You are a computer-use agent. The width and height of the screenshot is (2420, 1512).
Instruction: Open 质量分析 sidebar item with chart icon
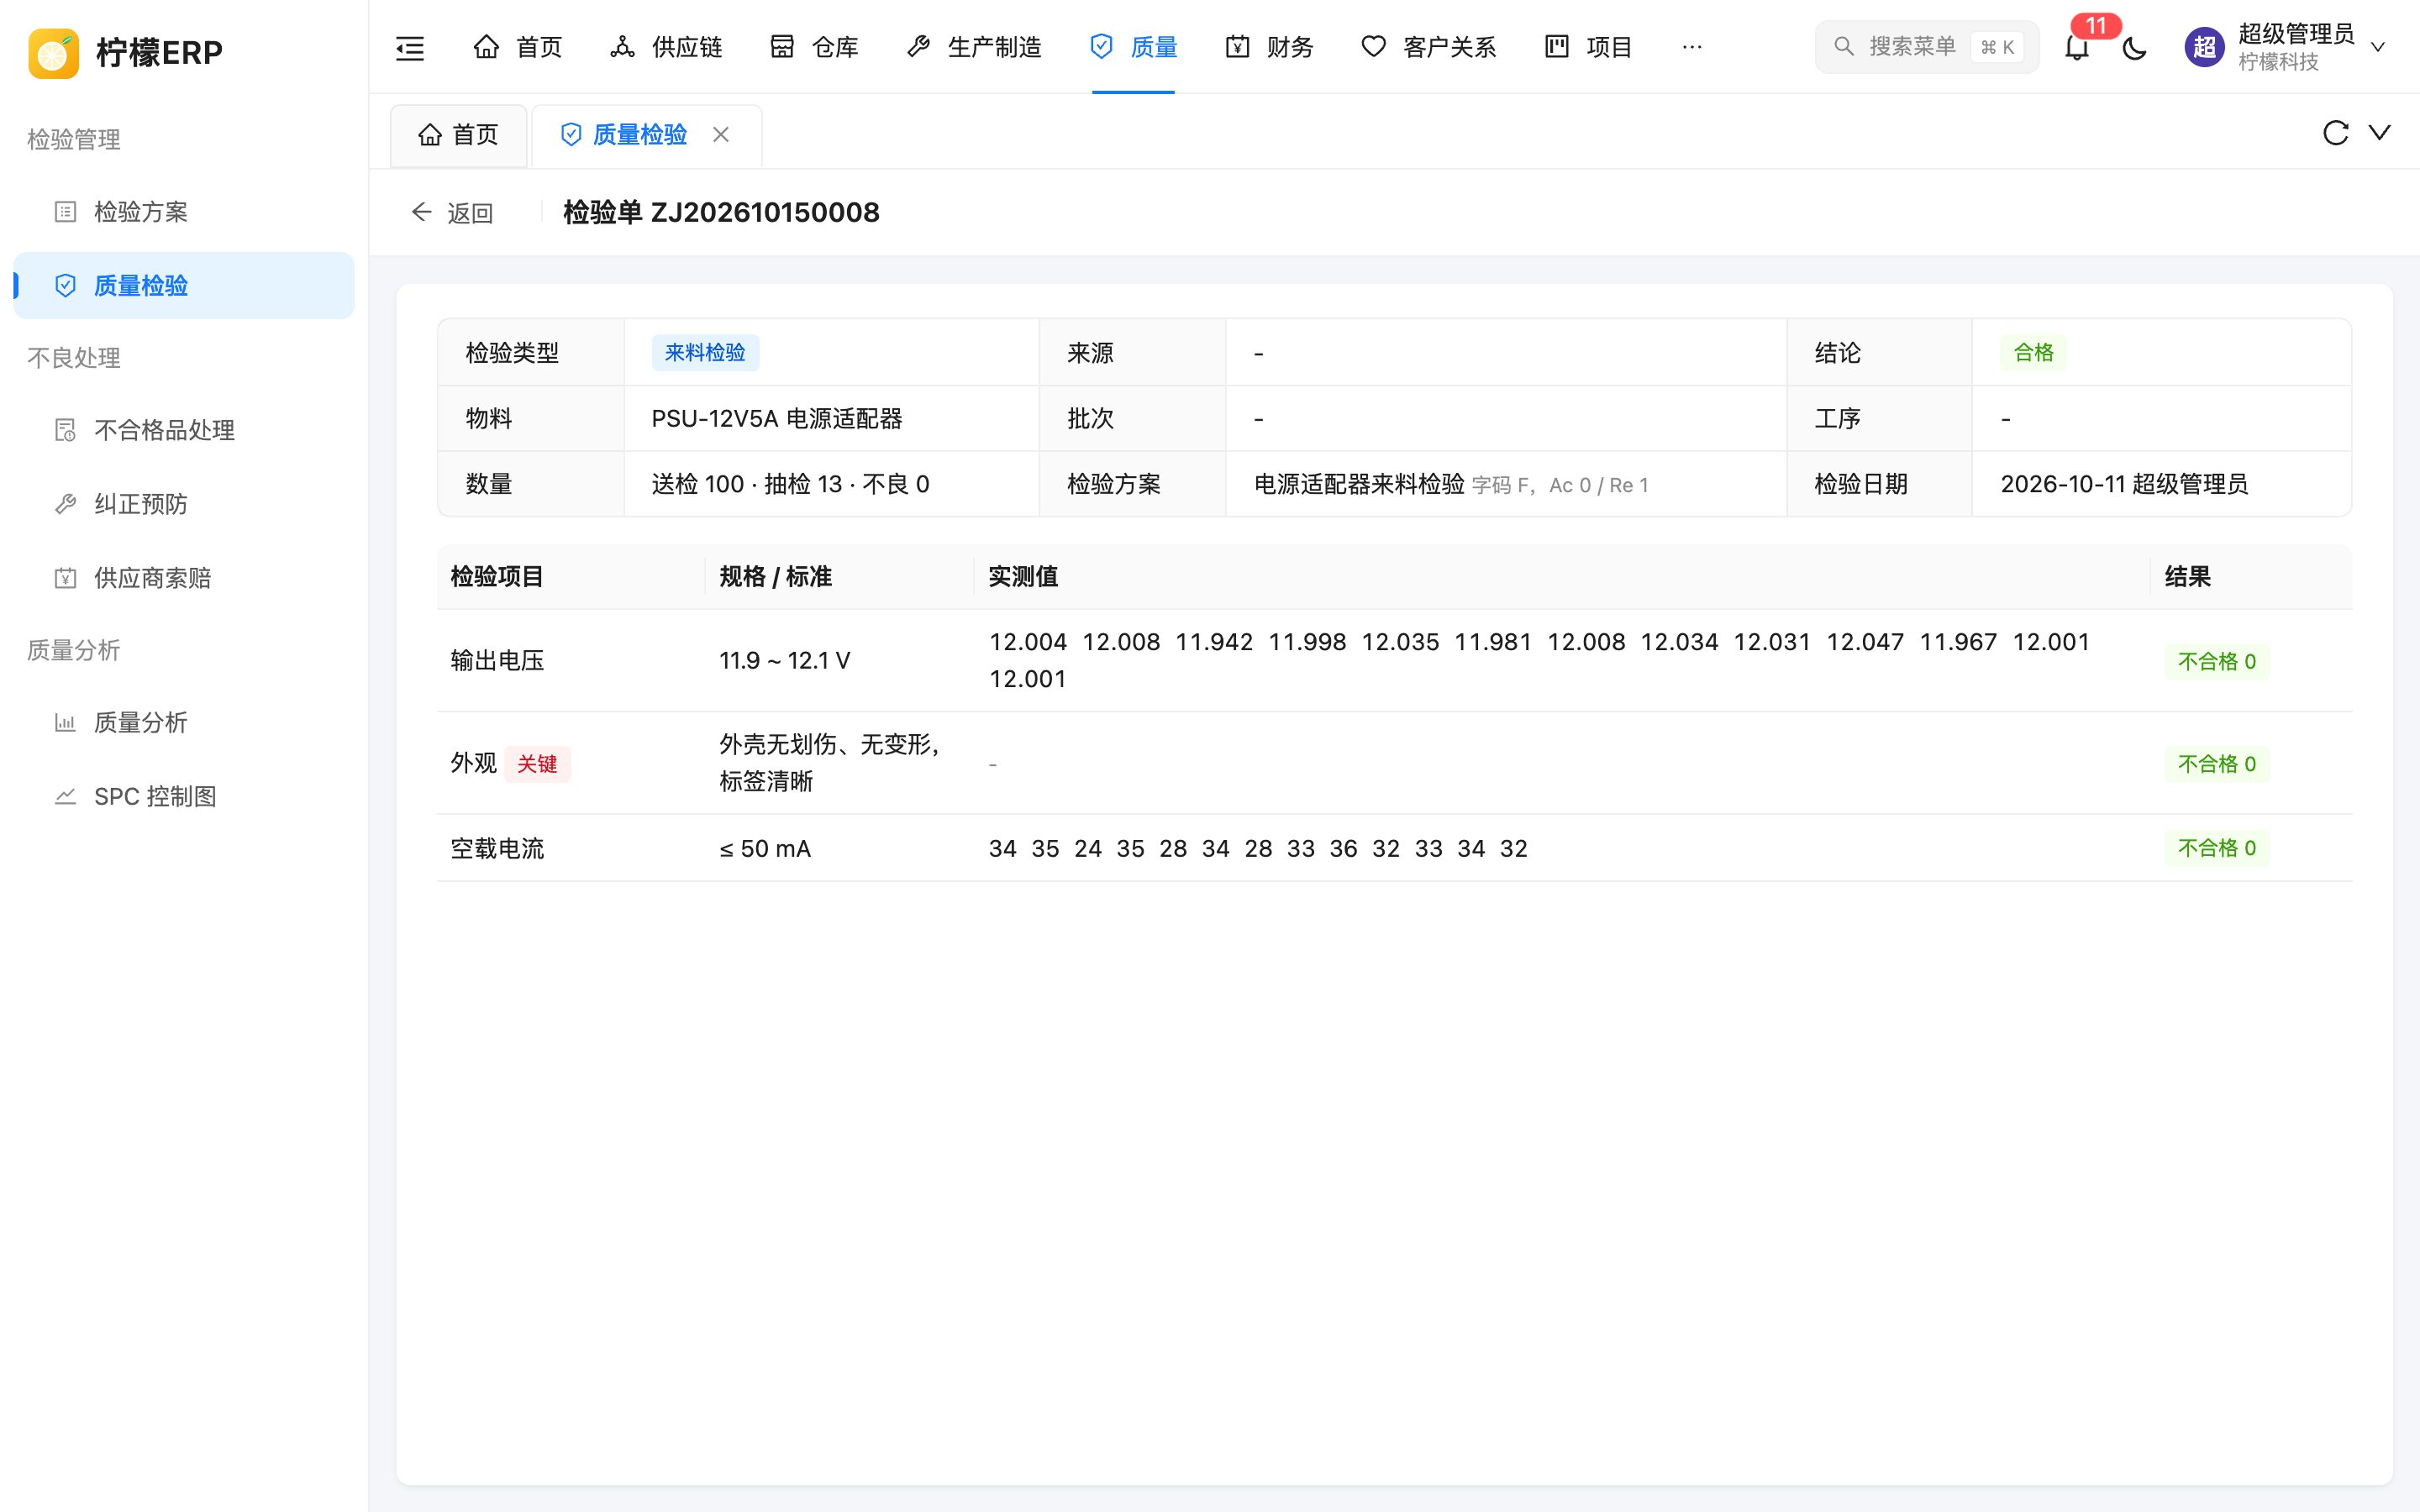(x=184, y=723)
